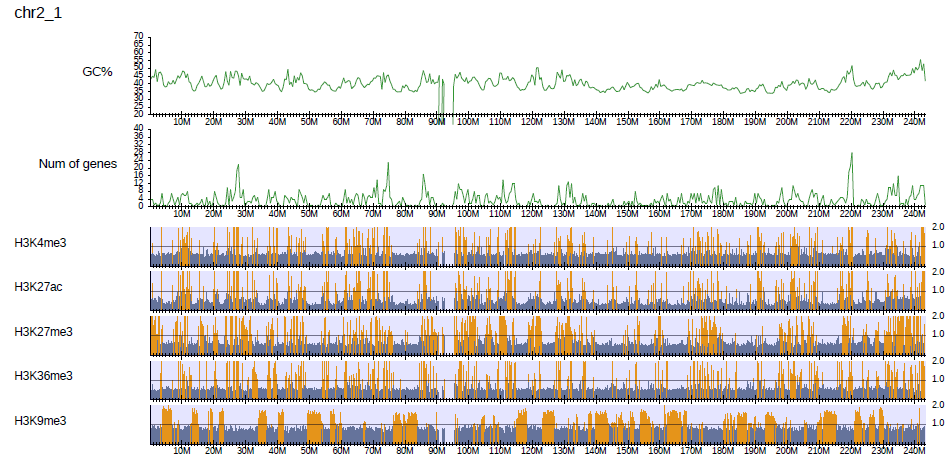Click the 100M tick label under the GC% chart
The width and height of the screenshot is (952, 476).
(x=468, y=122)
